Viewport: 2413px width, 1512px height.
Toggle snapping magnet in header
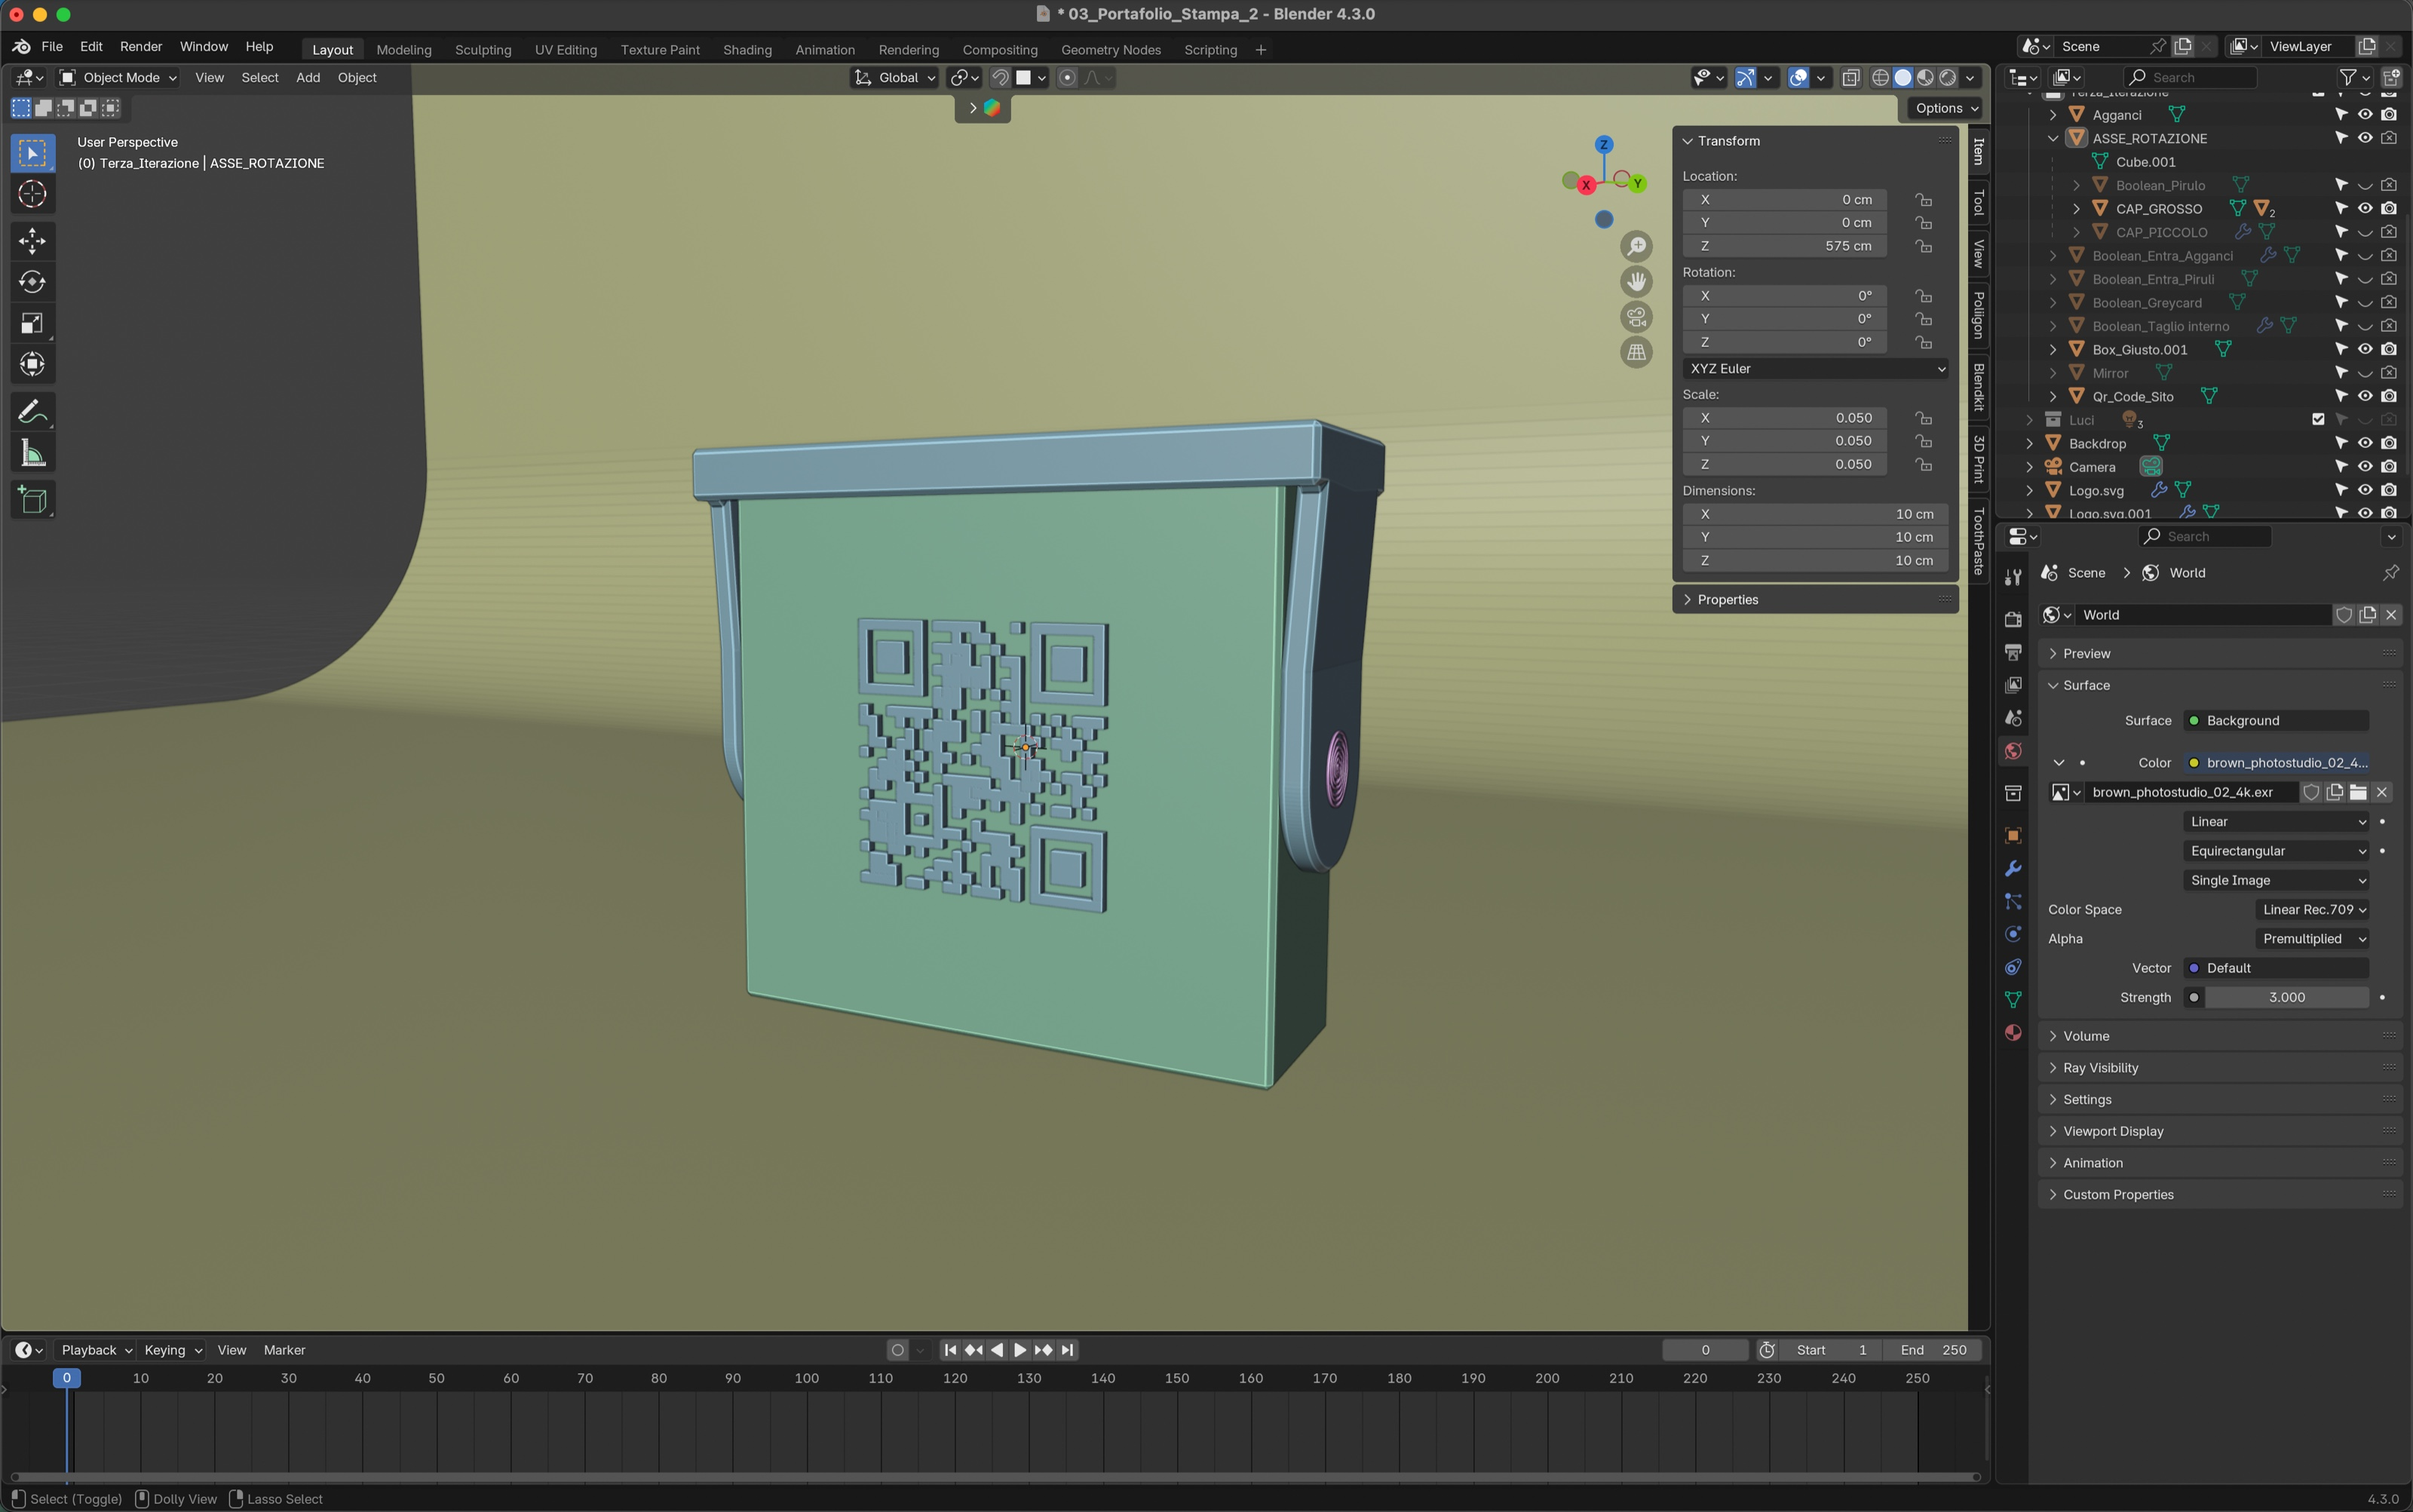coord(1000,77)
